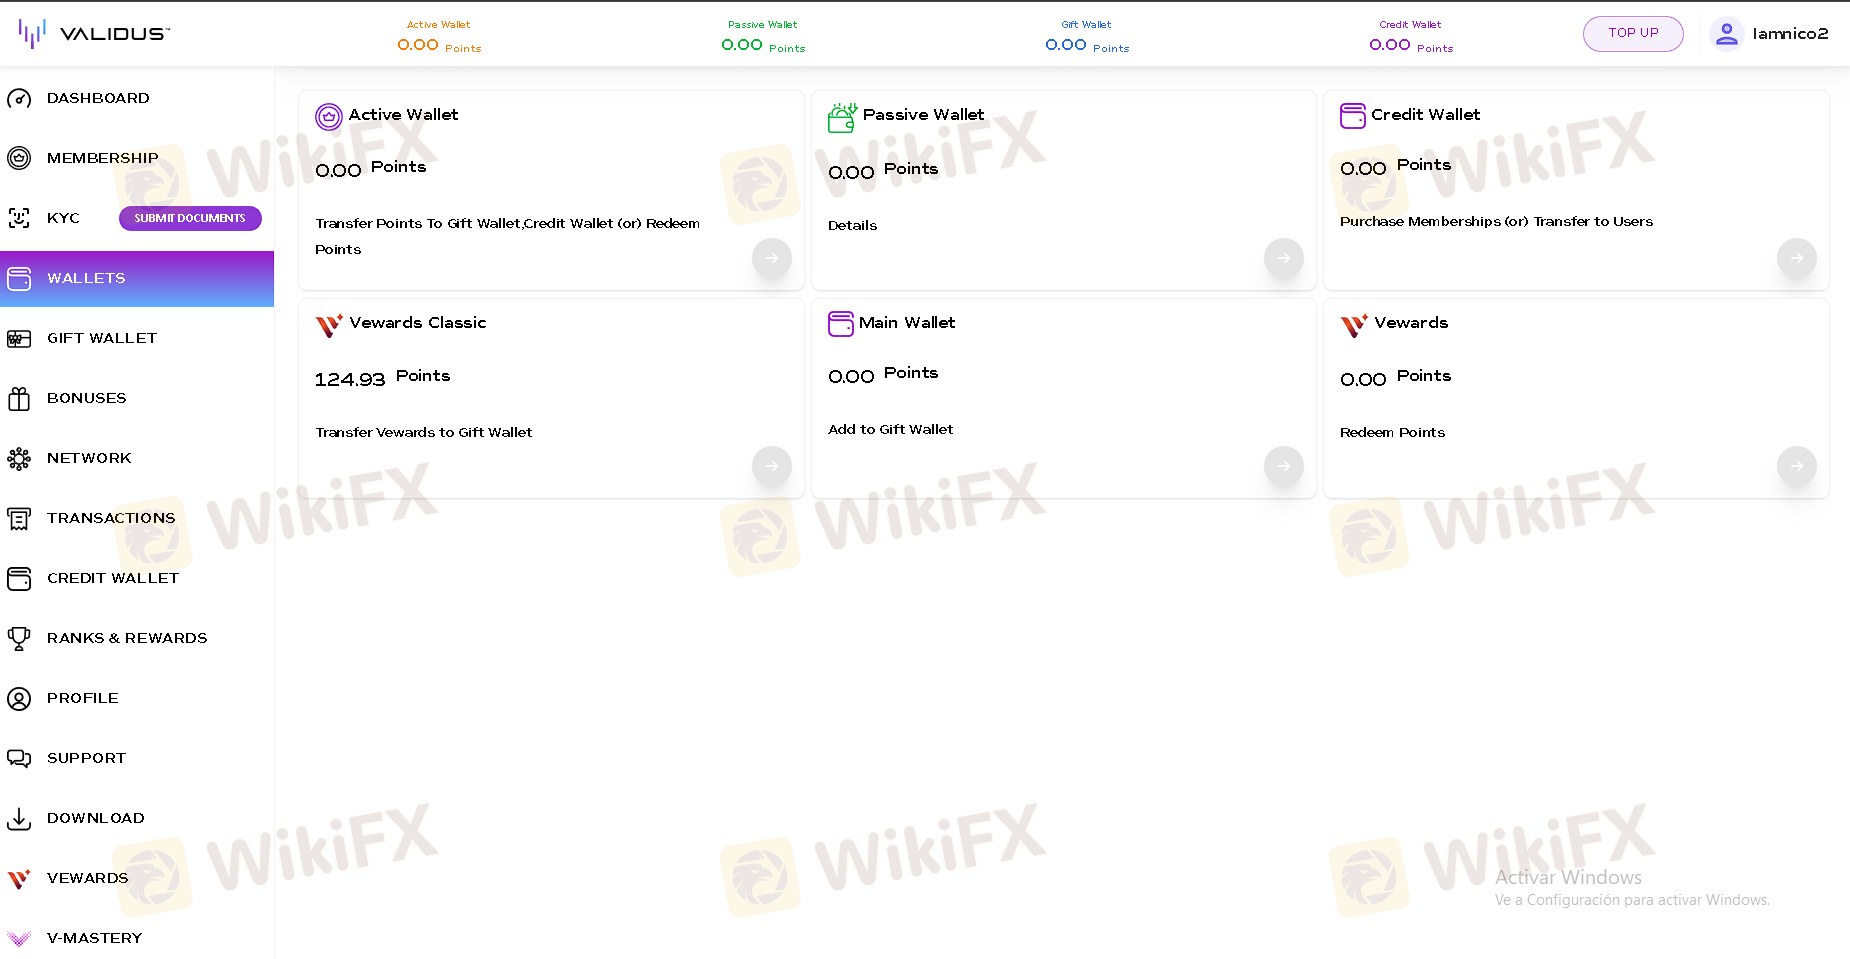Viewport: 1850px width, 959px height.
Task: Click the Credit Wallet sidebar icon
Action: point(19,578)
